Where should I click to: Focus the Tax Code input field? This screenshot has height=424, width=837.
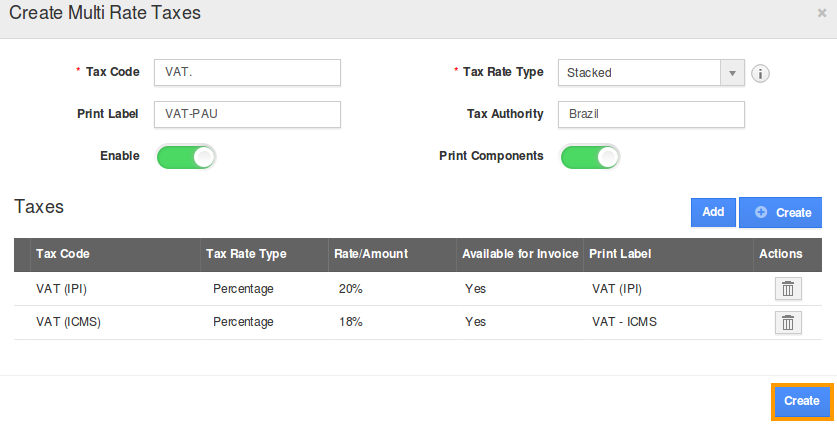(x=247, y=73)
